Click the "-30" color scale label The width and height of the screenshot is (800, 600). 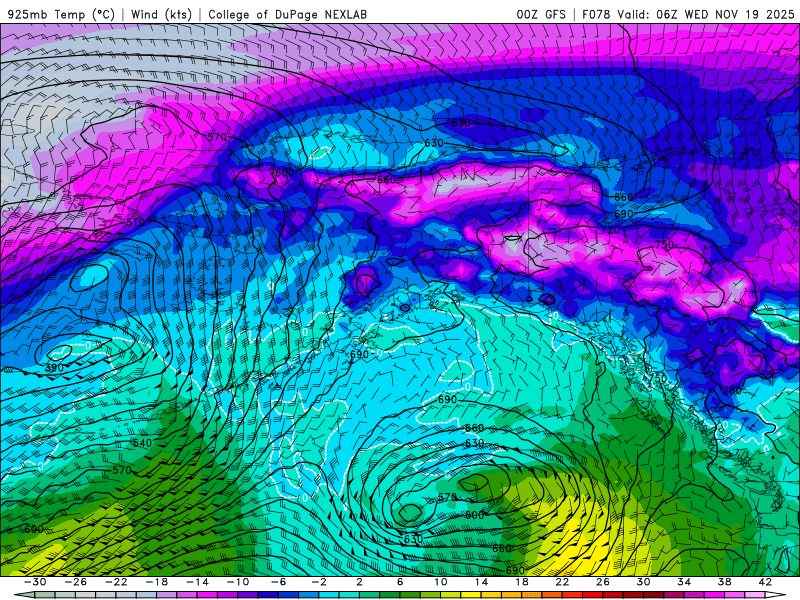pyautogui.click(x=35, y=582)
